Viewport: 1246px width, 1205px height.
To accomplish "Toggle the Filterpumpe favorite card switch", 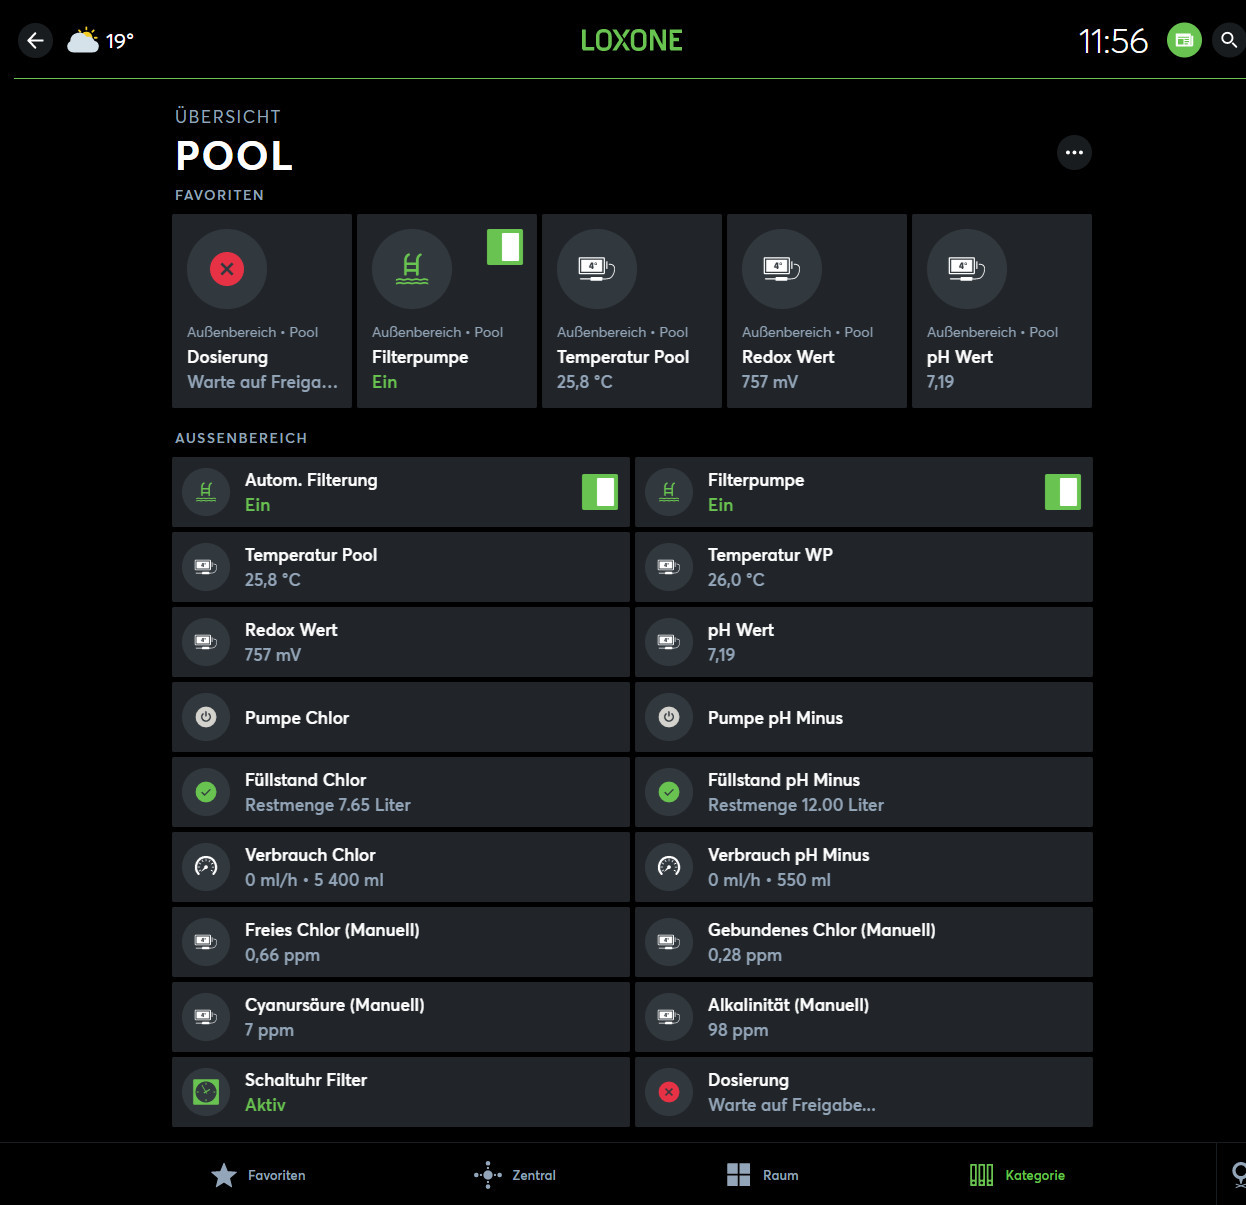I will (x=505, y=247).
